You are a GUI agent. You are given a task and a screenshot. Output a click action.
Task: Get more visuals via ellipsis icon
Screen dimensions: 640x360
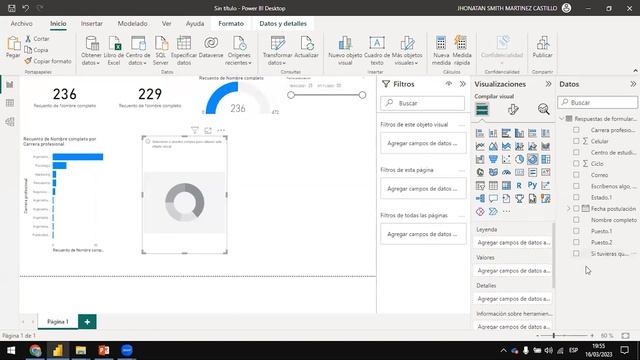pos(506,211)
